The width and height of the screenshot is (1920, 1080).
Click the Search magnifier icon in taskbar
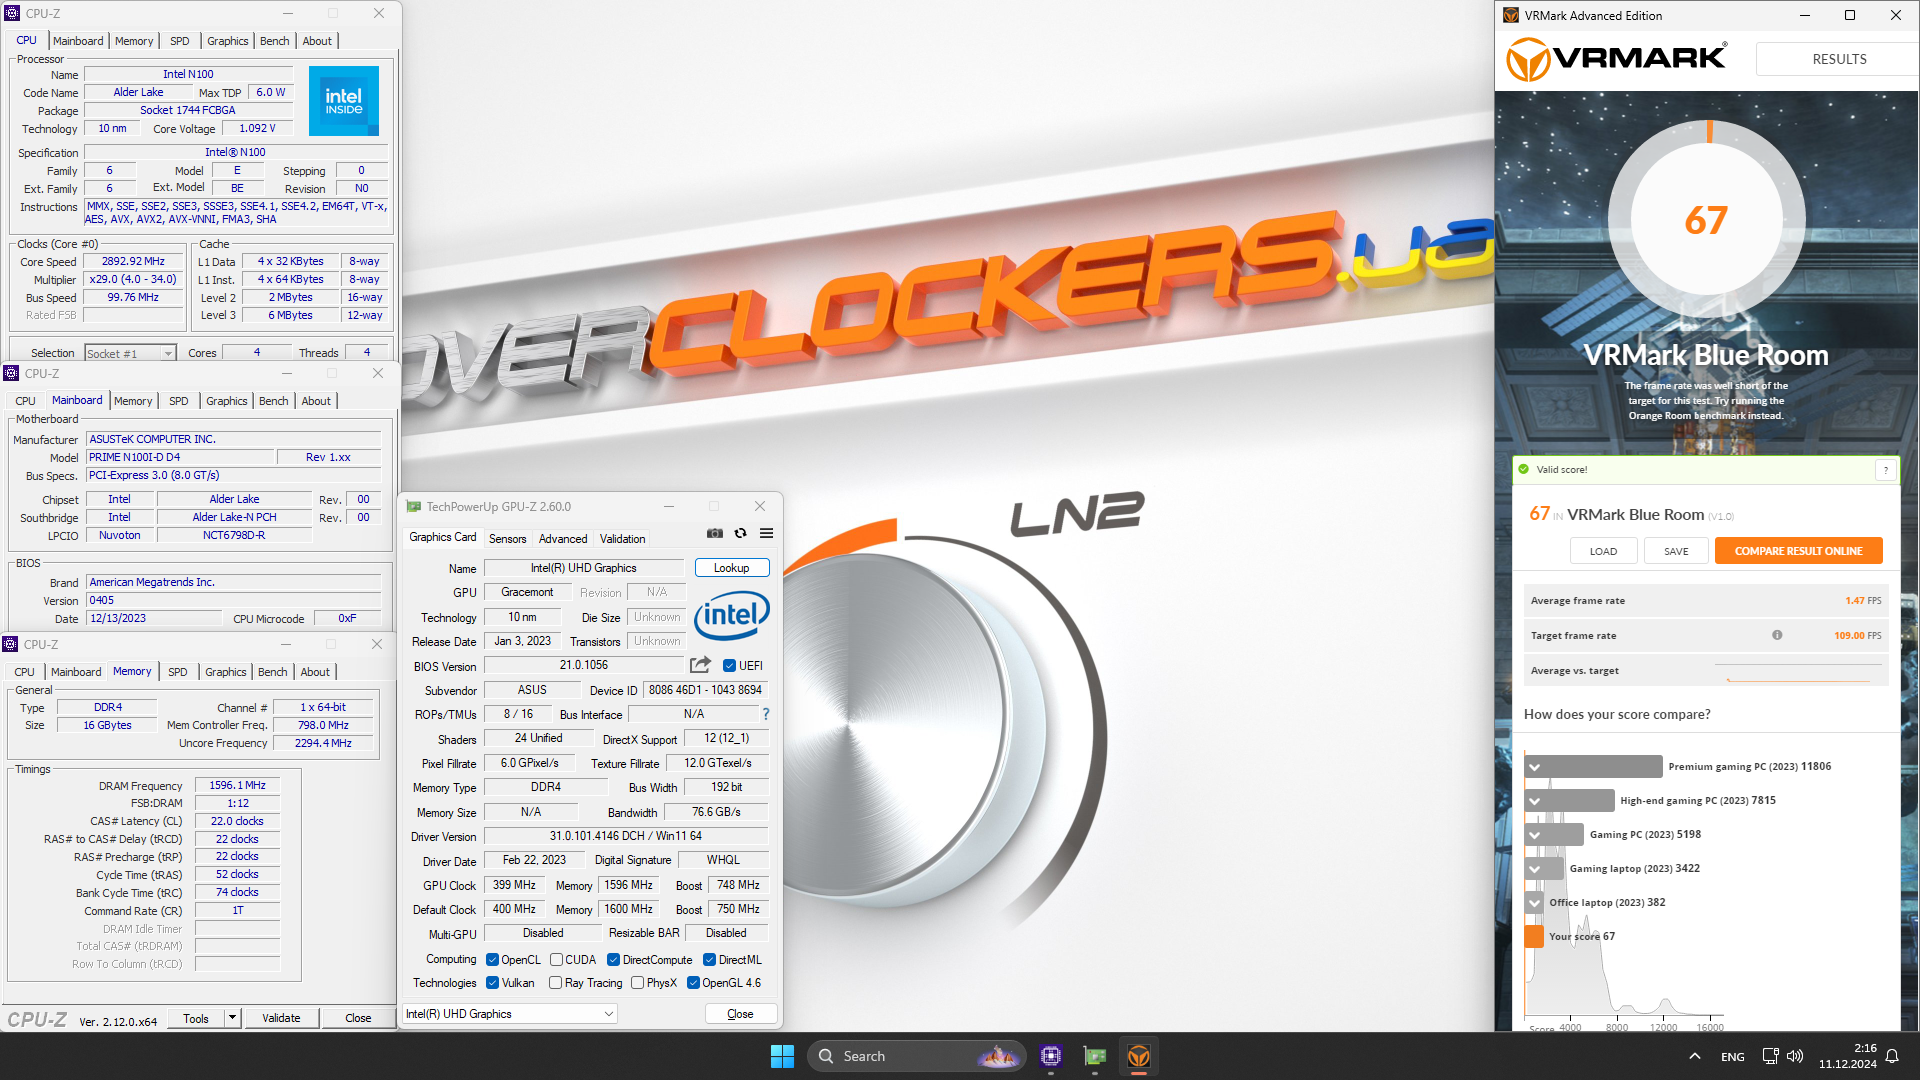point(826,1056)
